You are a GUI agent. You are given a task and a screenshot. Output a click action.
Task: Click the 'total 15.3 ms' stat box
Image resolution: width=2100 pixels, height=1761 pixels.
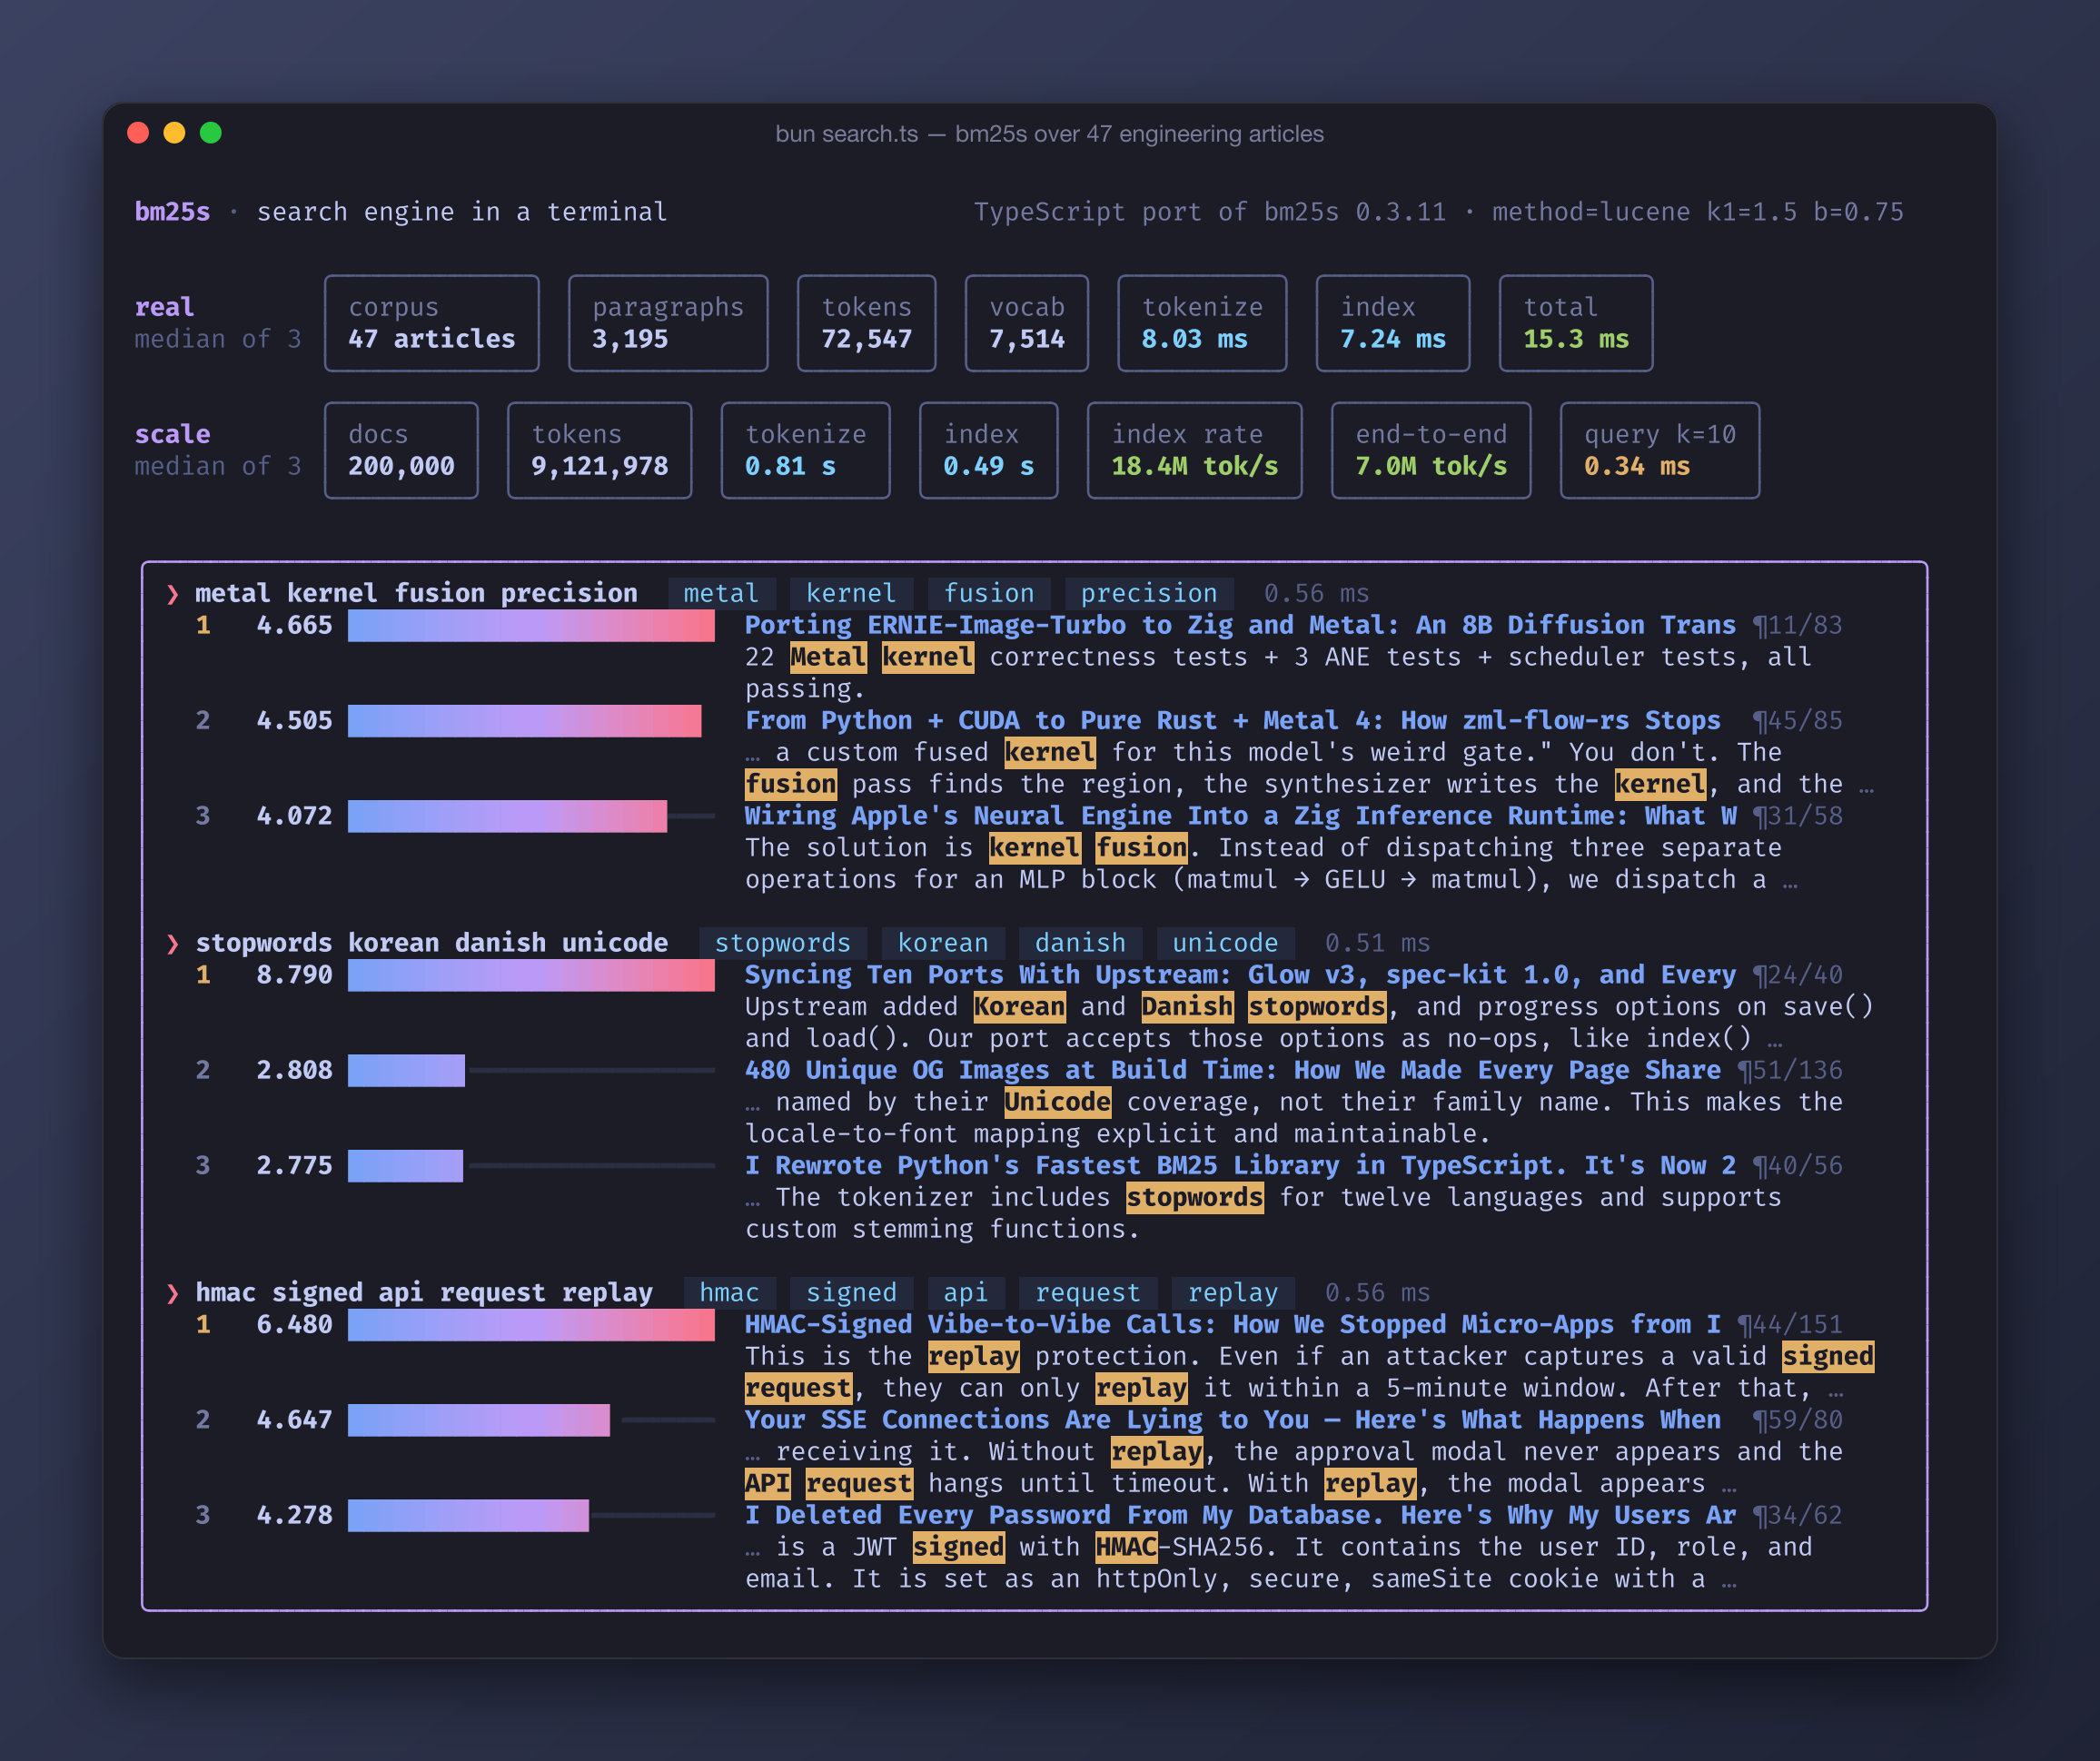(1575, 323)
